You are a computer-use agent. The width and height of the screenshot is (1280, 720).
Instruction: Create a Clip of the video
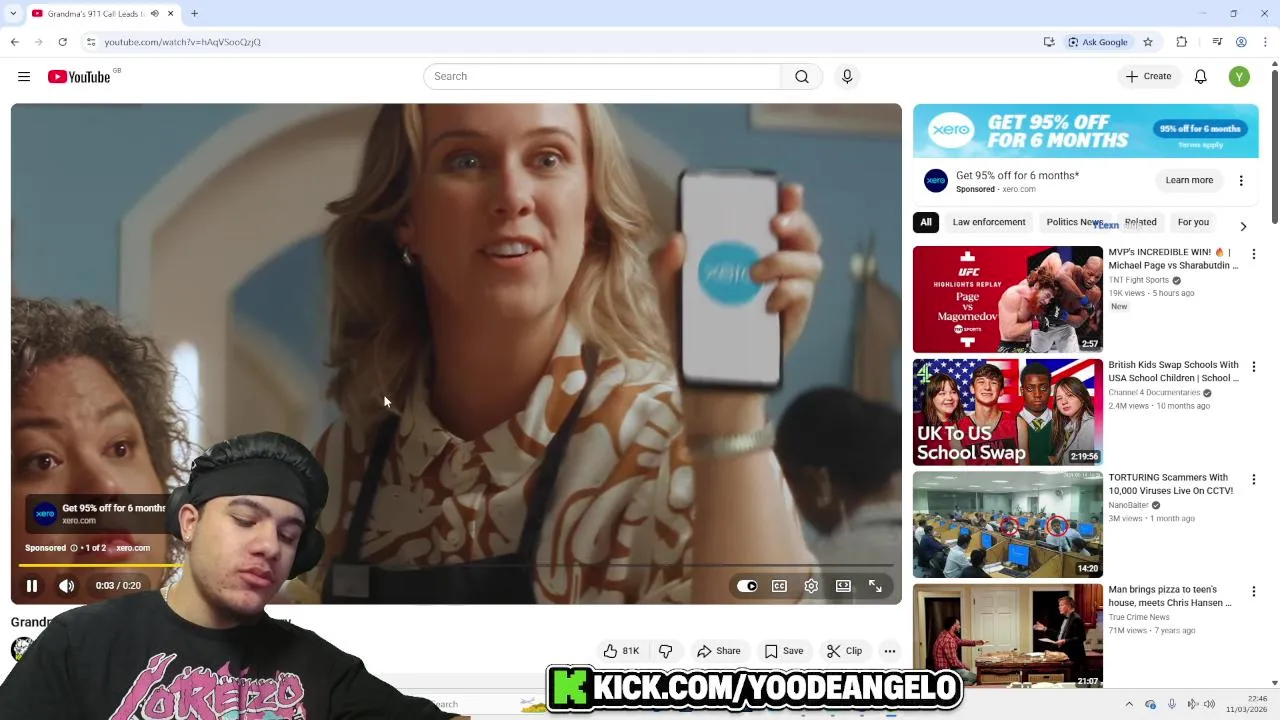[844, 651]
